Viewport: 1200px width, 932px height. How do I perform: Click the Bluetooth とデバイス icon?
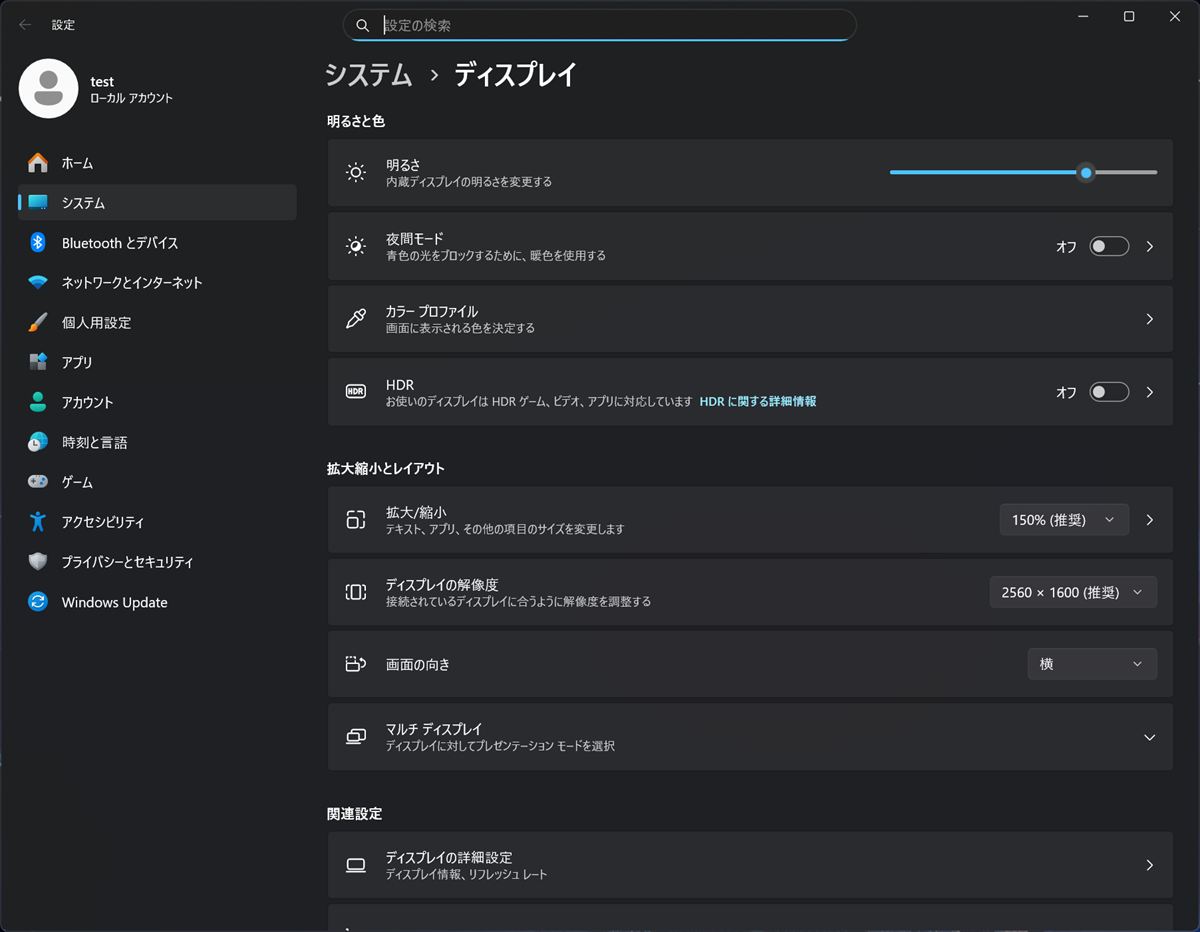pos(38,243)
